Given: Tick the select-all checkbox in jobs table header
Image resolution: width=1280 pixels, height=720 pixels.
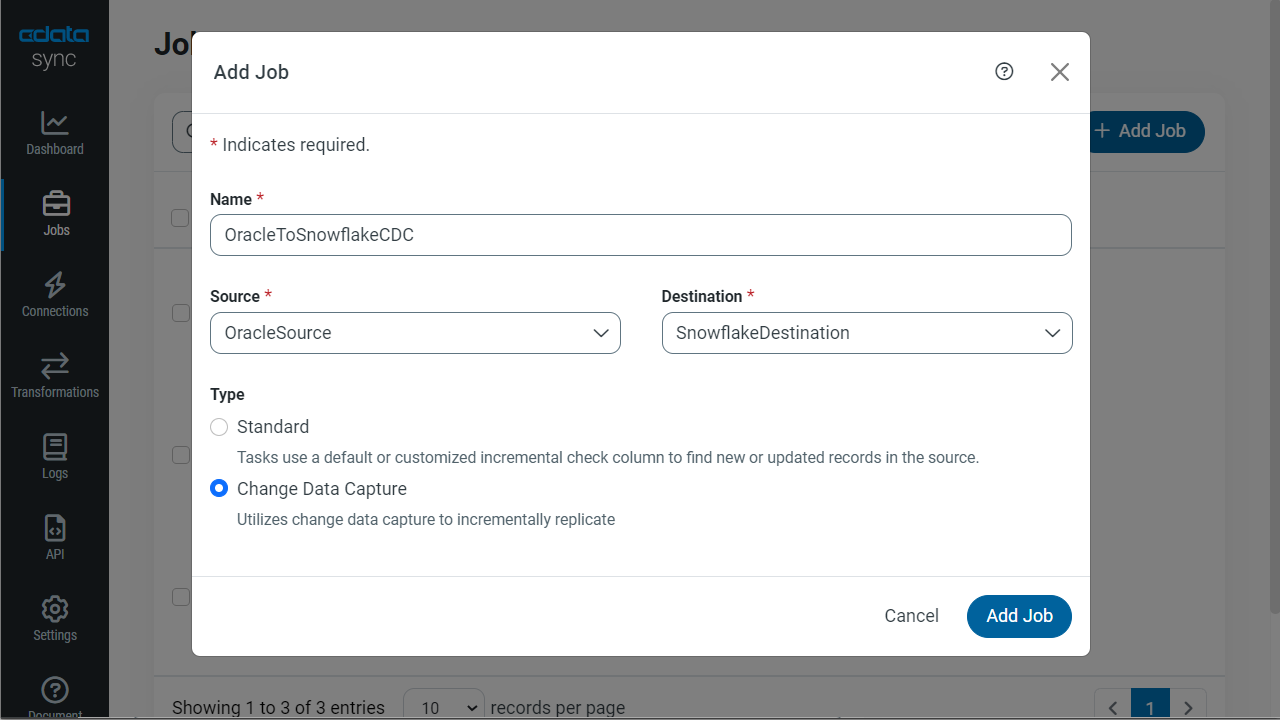Looking at the screenshot, I should (x=180, y=218).
